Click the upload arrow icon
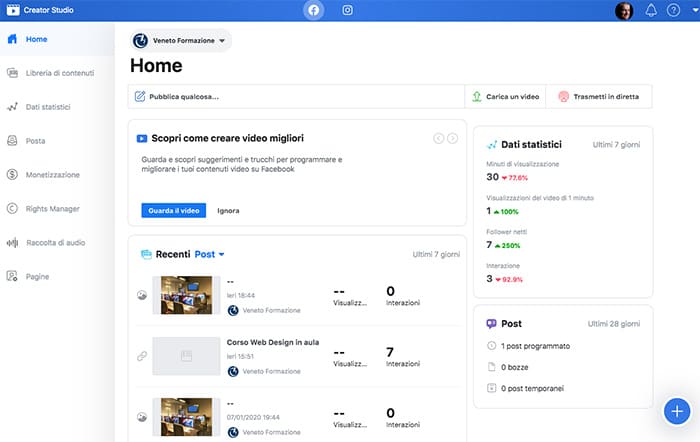 click(477, 96)
